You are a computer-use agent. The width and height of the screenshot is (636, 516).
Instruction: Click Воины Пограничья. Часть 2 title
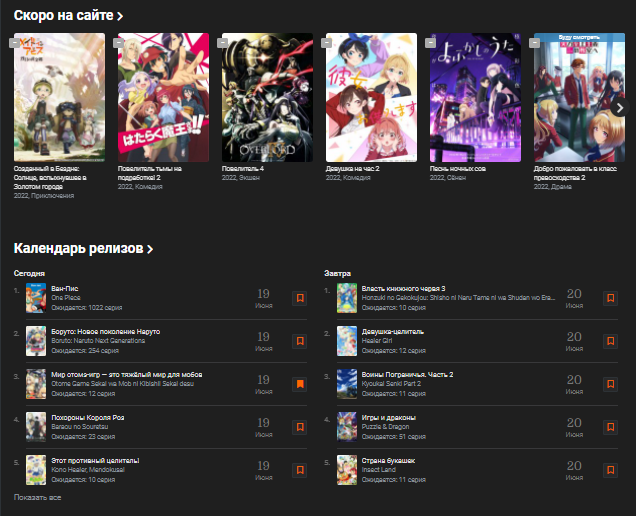(x=408, y=374)
